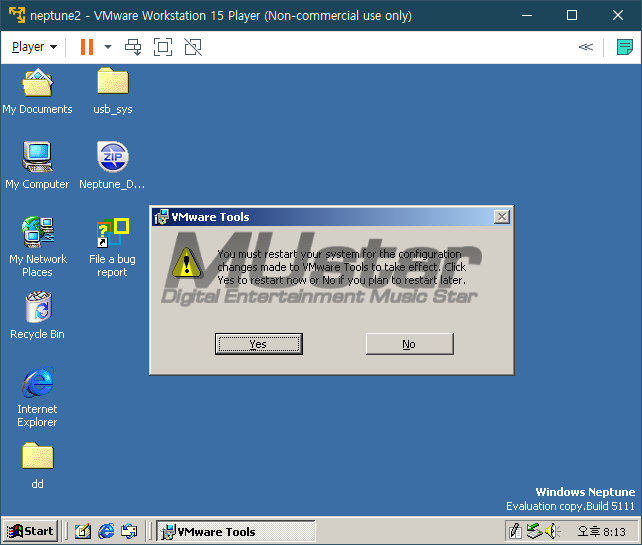Click the pen tray icon

pyautogui.click(x=515, y=531)
